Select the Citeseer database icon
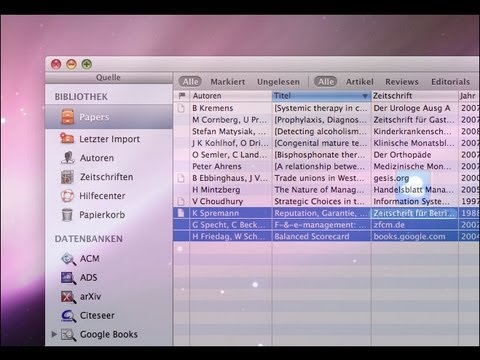This screenshot has height=360, width=480. click(68, 316)
